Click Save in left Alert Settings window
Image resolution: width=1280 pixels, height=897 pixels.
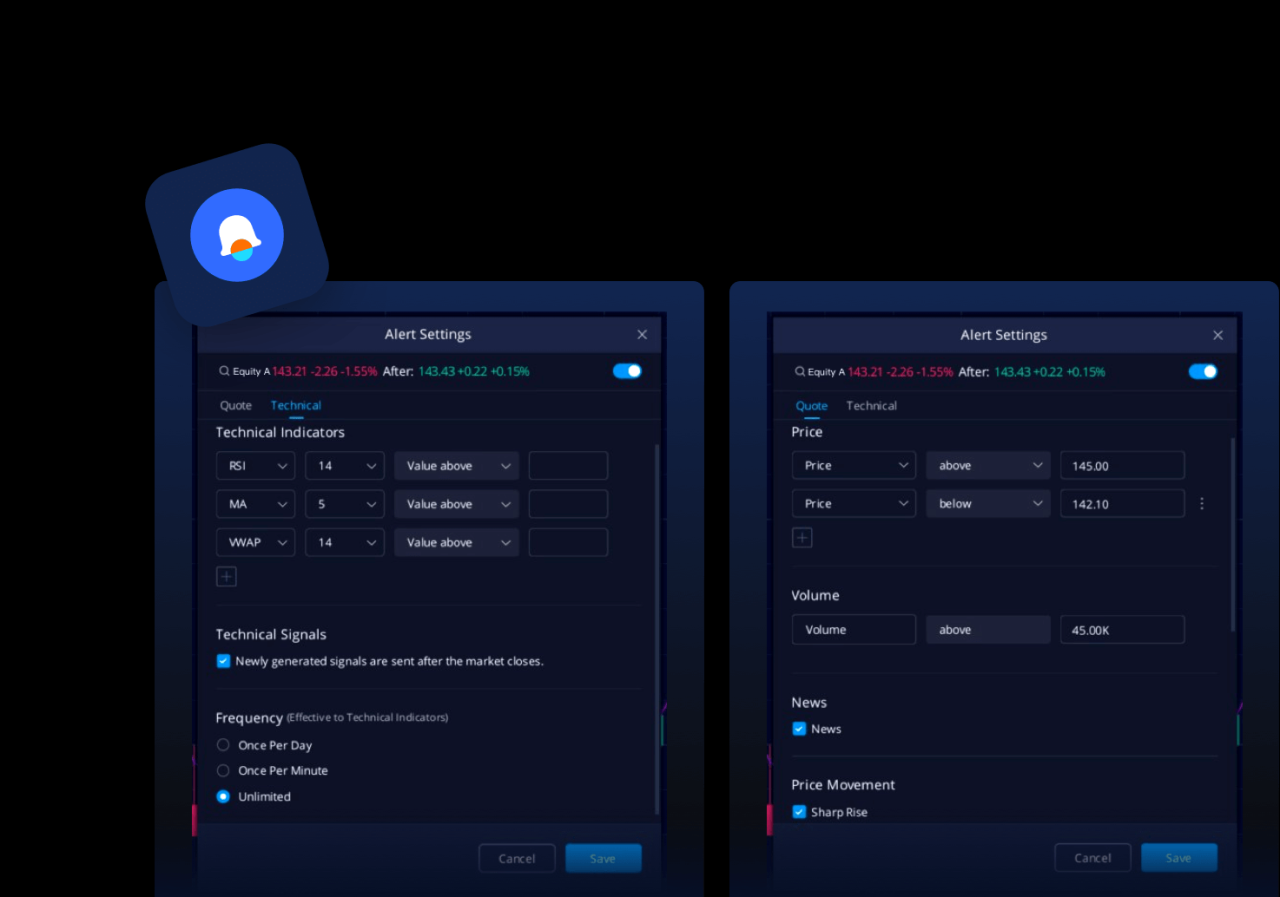click(x=603, y=858)
